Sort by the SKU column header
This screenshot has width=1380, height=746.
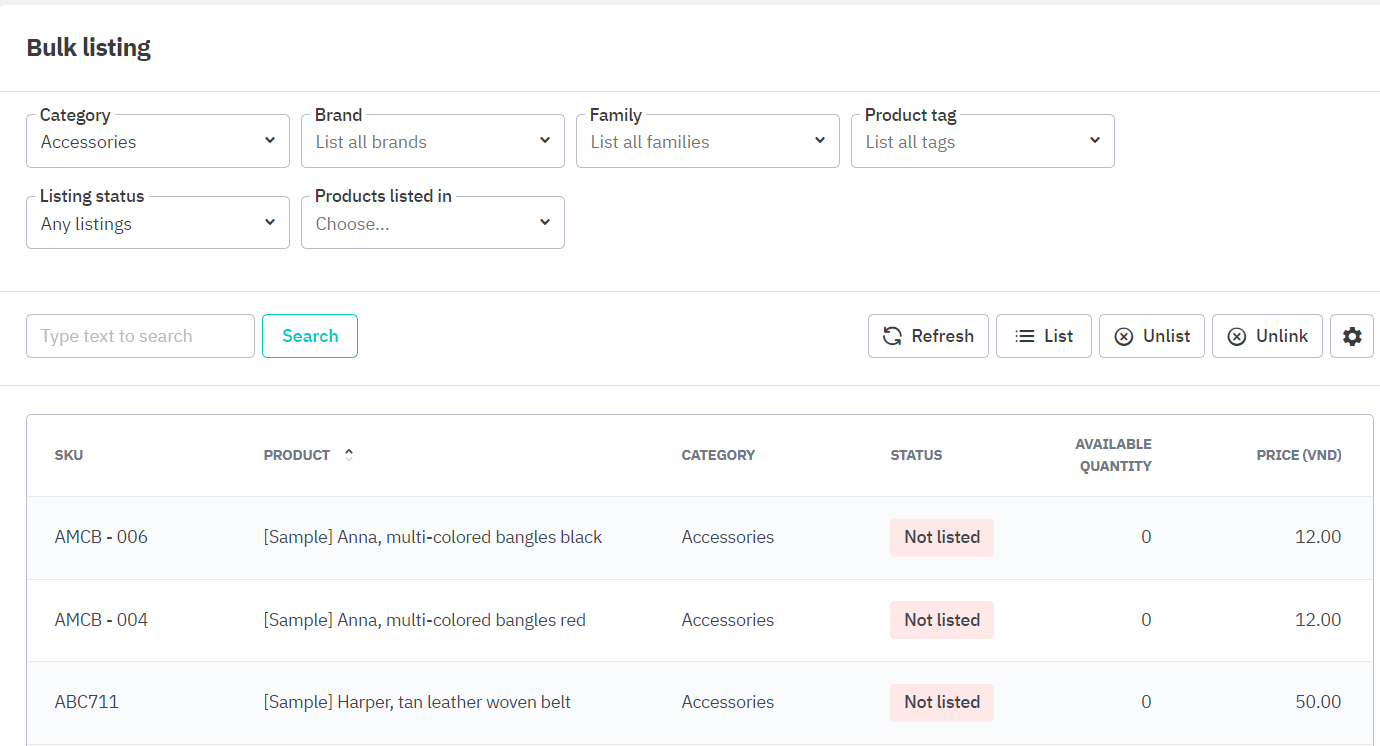pyautogui.click(x=69, y=455)
